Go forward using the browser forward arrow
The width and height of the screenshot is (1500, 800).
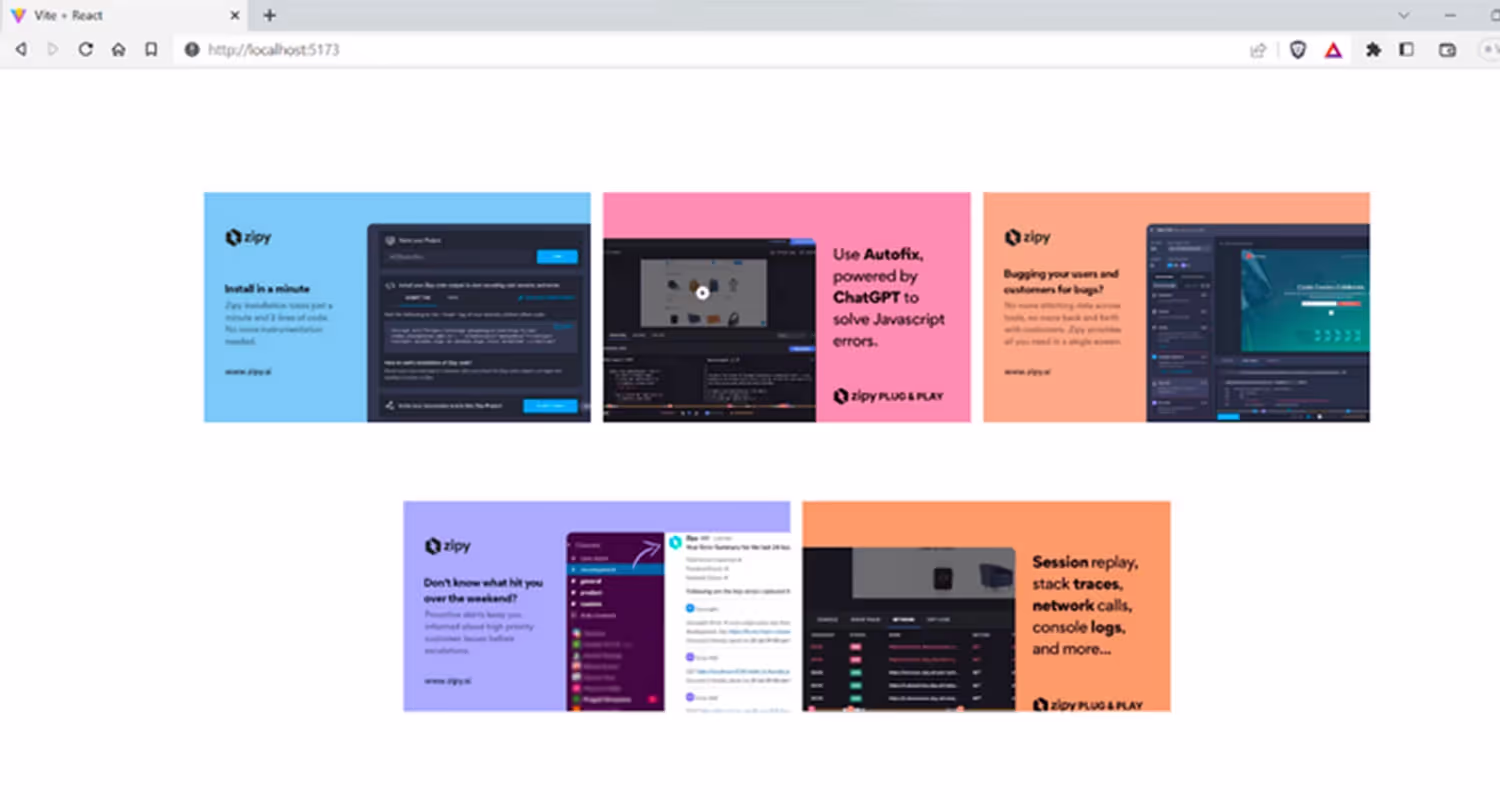point(53,49)
